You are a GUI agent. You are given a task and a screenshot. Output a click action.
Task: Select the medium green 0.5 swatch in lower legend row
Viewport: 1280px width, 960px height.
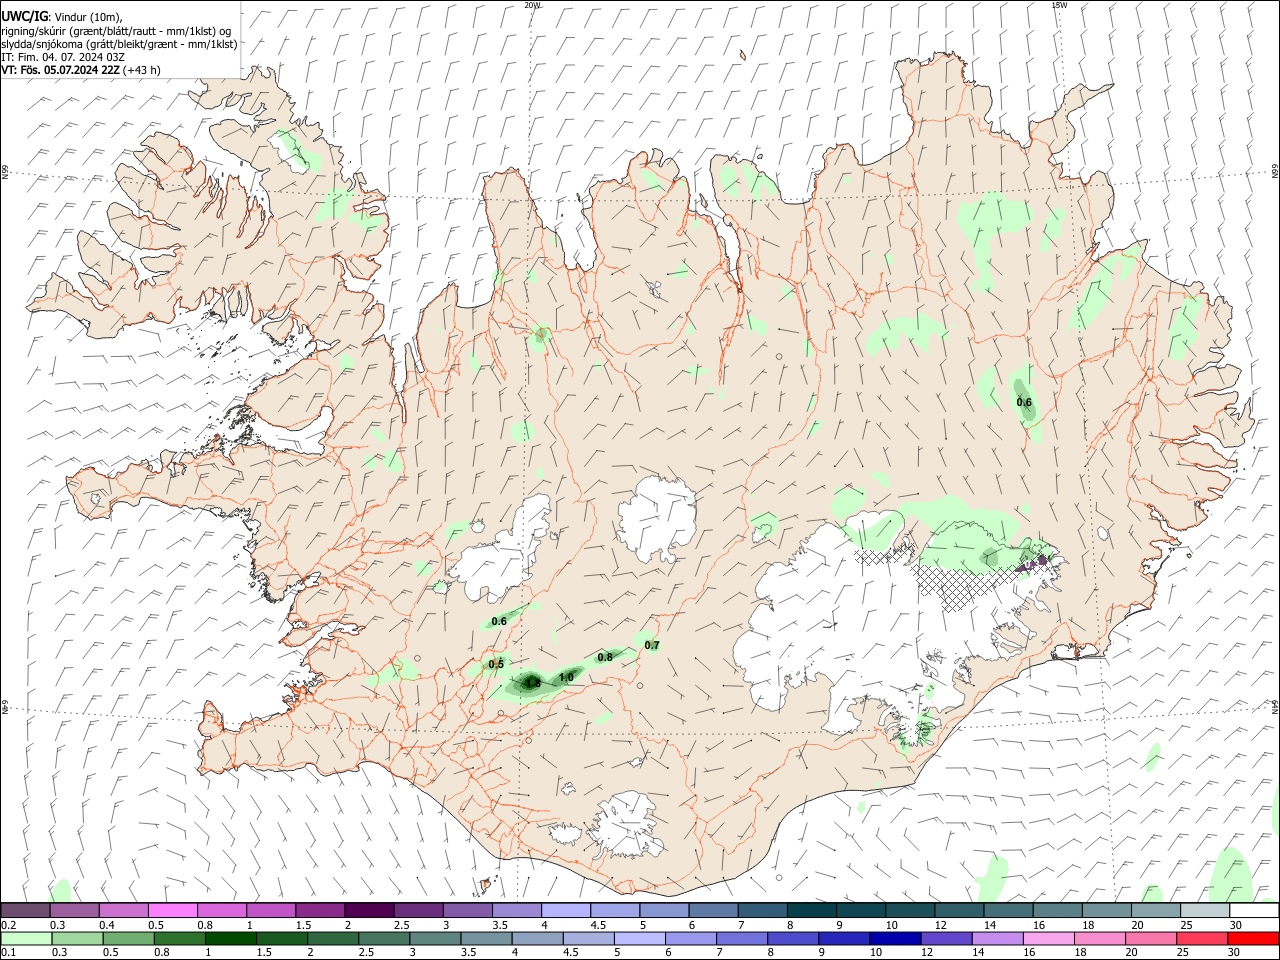128,938
